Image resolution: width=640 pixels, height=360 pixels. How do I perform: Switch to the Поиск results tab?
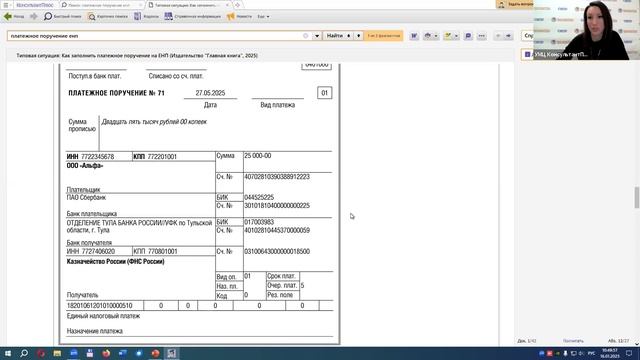(x=98, y=5)
